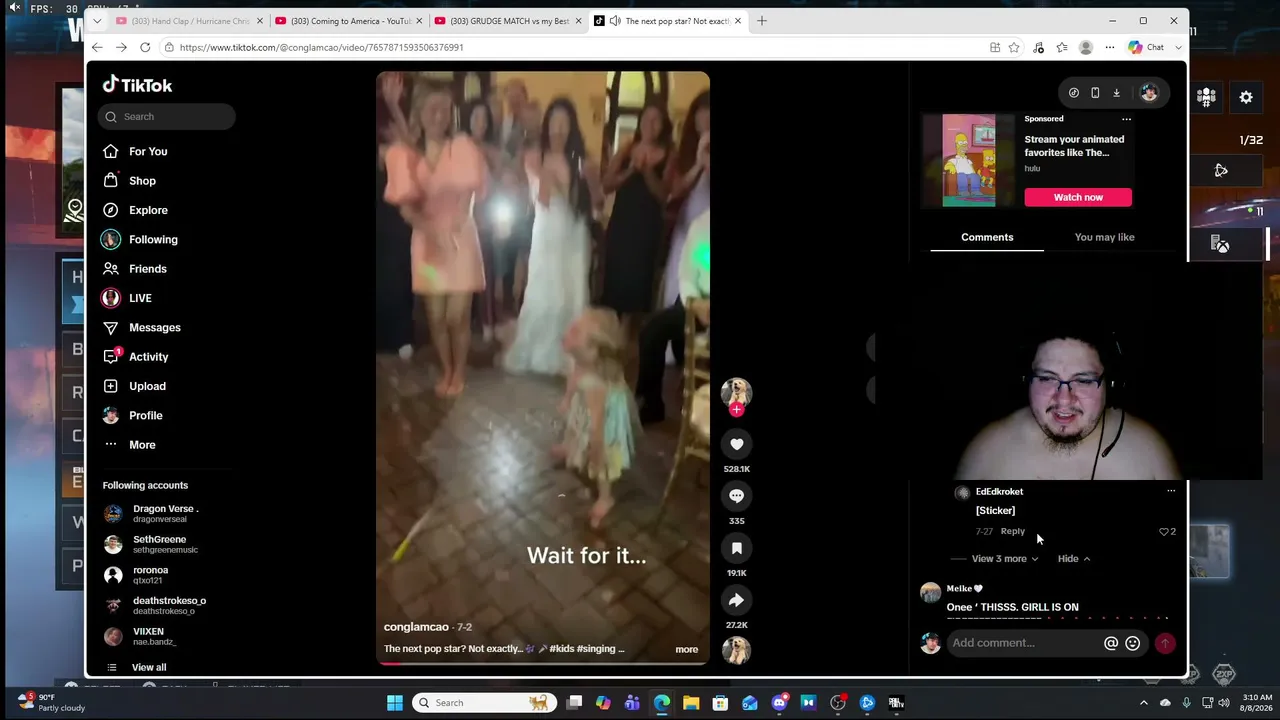Open the Explore compass icon
Image resolution: width=1280 pixels, height=720 pixels.
[x=111, y=210]
